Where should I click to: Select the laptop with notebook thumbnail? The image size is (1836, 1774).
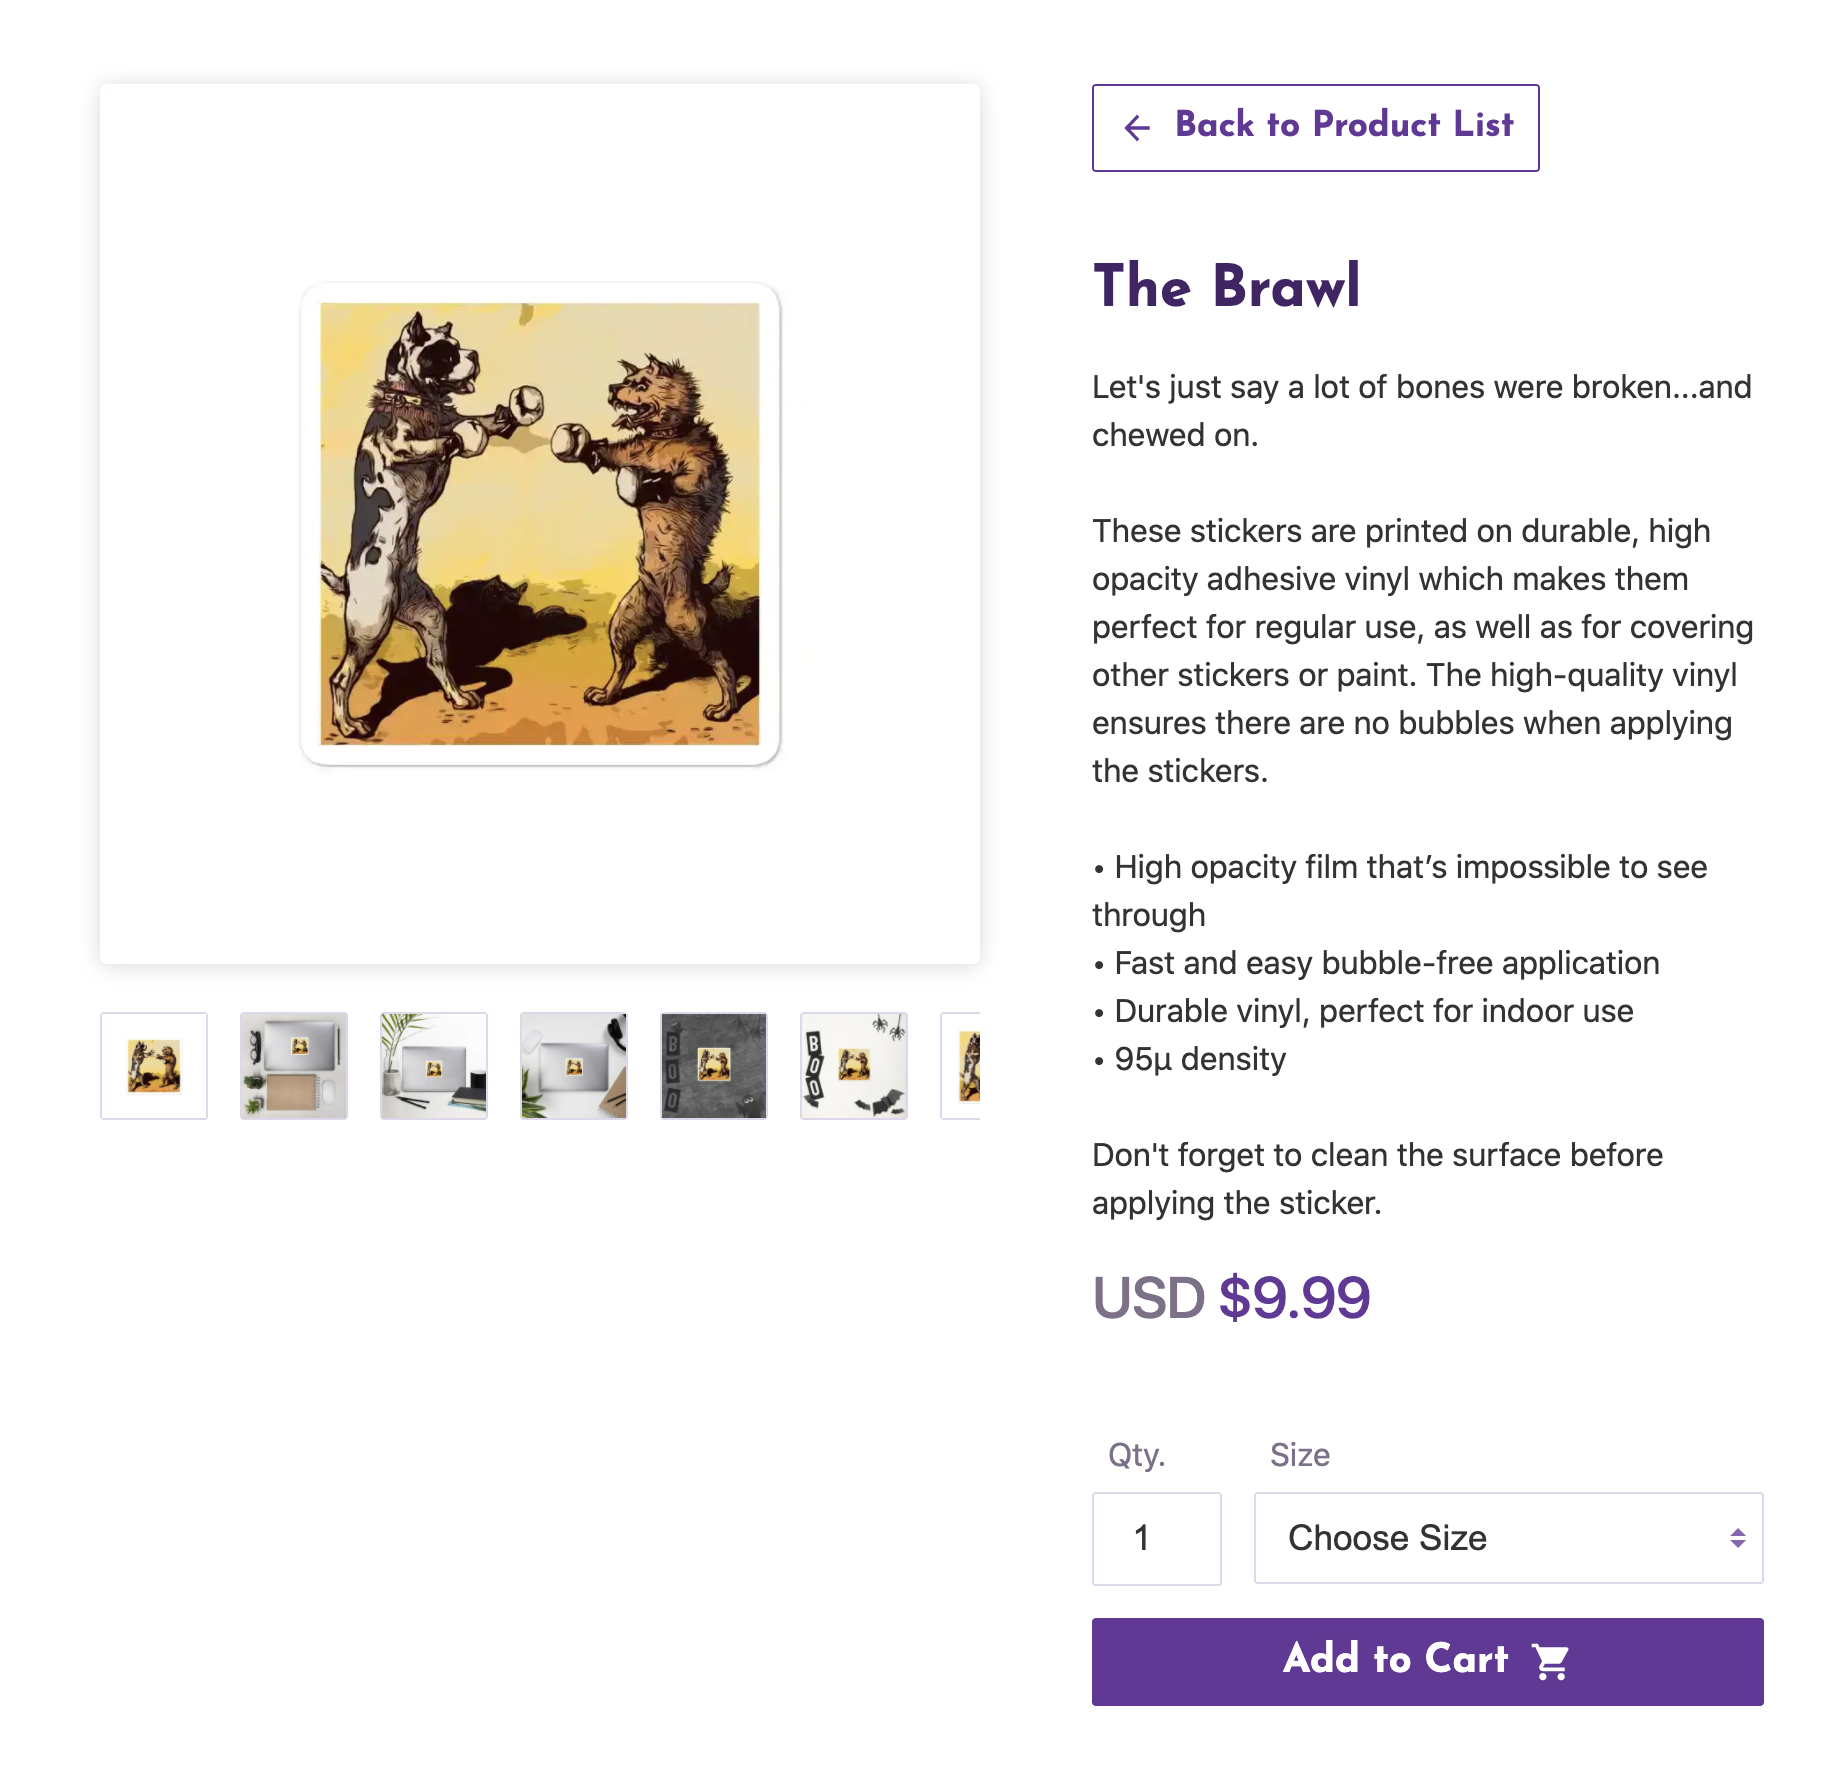(x=293, y=1065)
